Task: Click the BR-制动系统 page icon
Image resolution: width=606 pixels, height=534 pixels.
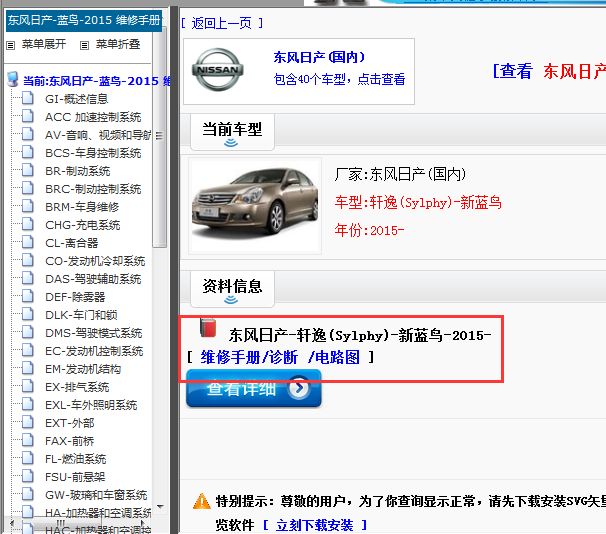Action: pyautogui.click(x=27, y=170)
